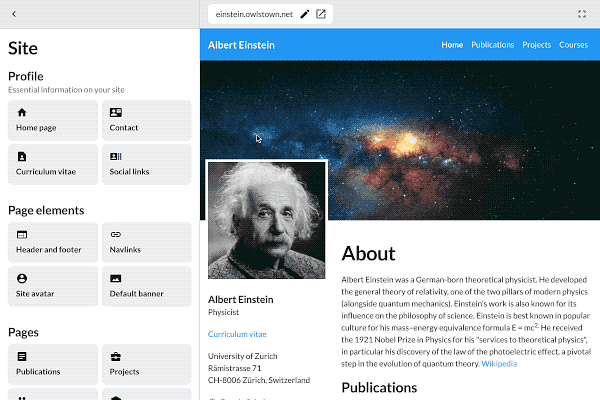Open Default banner settings card

click(147, 286)
